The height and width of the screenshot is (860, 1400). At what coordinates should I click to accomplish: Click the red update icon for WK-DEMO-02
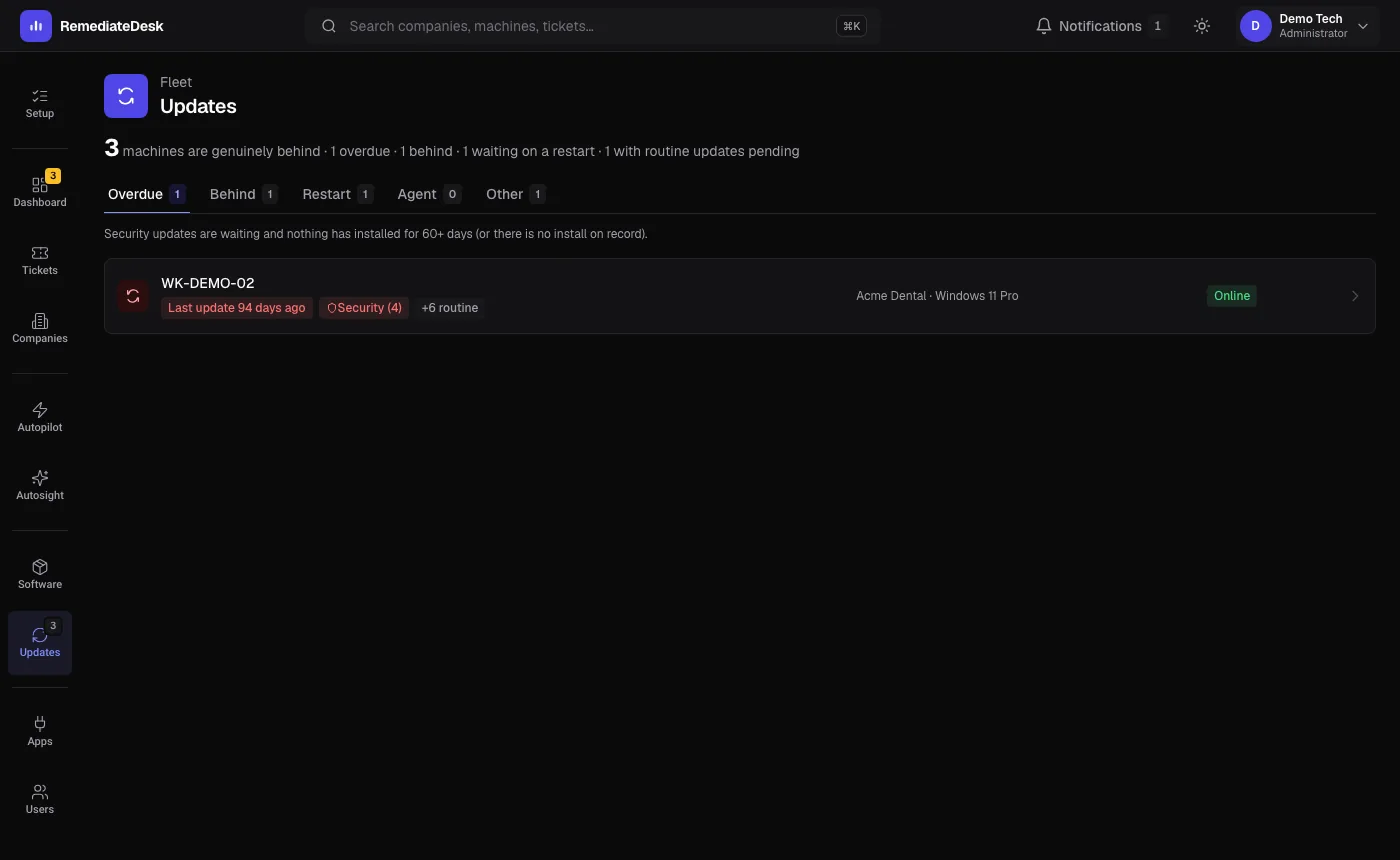coord(133,296)
